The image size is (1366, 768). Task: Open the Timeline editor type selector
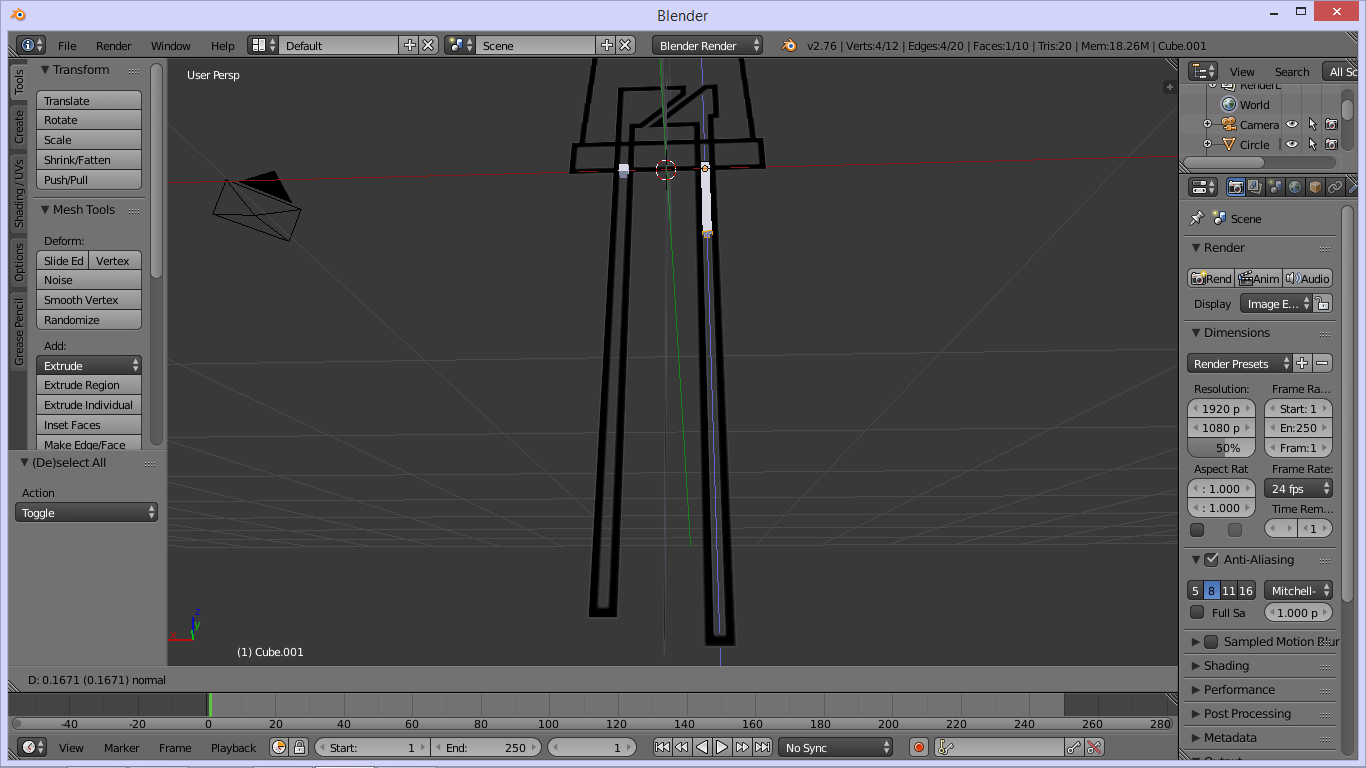click(x=32, y=747)
